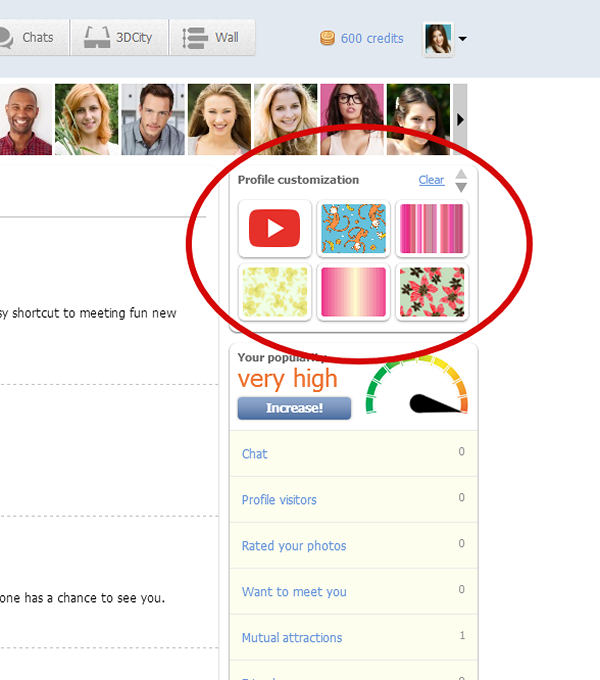Click the woman with glasses photo
Screen dimensions: 600x680
[352, 119]
